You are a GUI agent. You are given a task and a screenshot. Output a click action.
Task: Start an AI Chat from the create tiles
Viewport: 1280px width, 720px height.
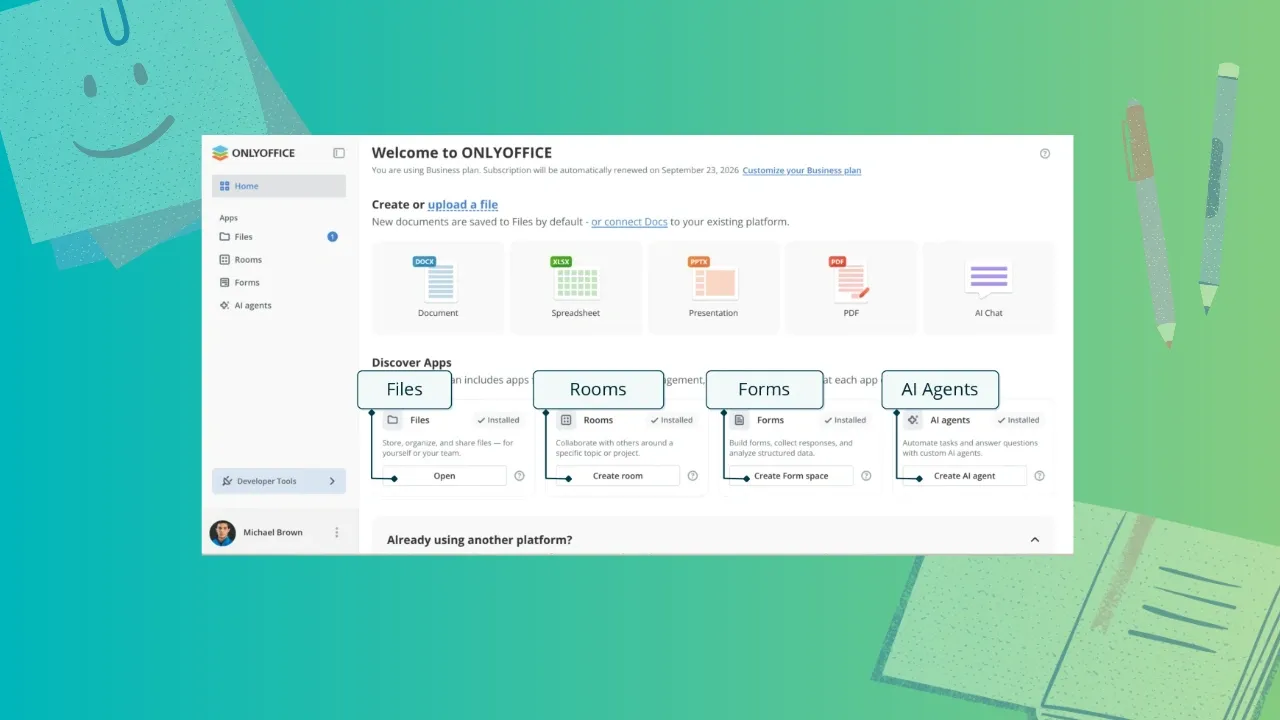[989, 288]
